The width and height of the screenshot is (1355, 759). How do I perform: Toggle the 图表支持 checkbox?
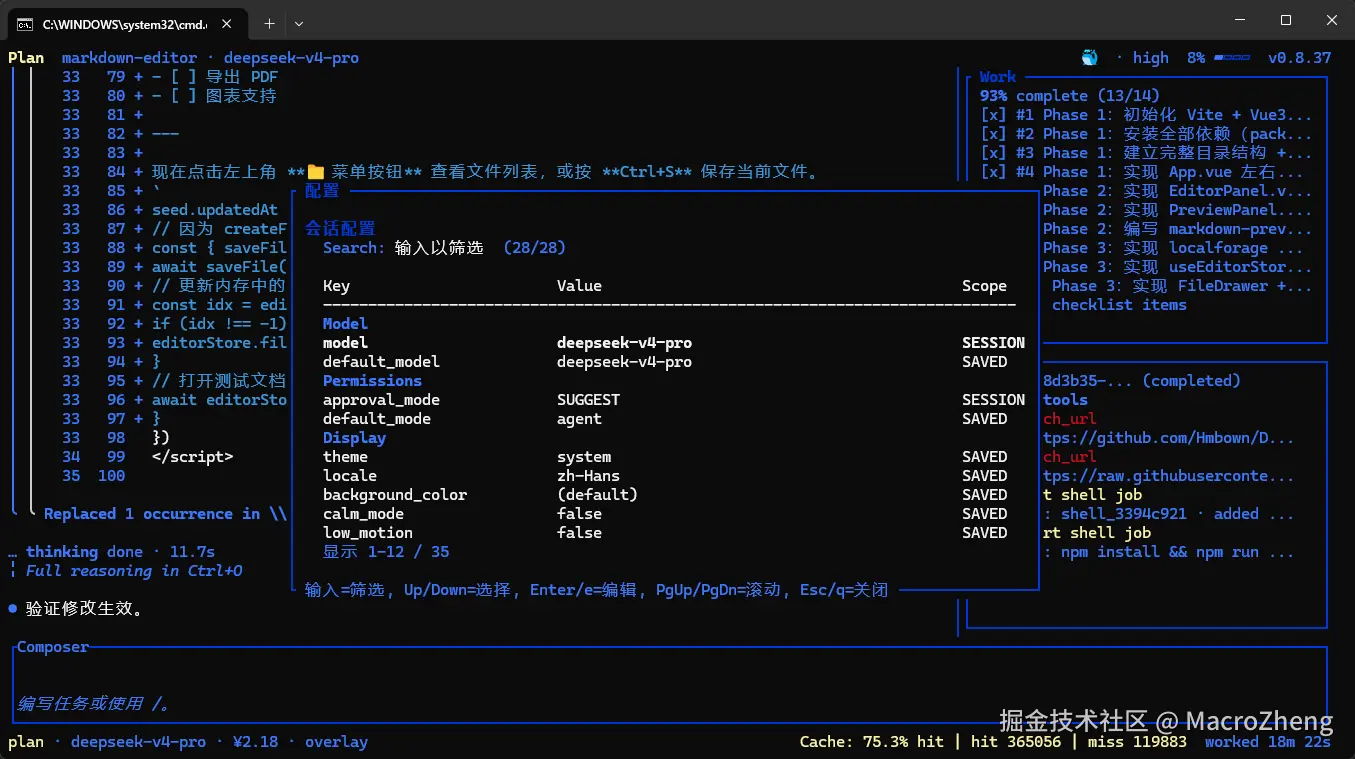184,96
